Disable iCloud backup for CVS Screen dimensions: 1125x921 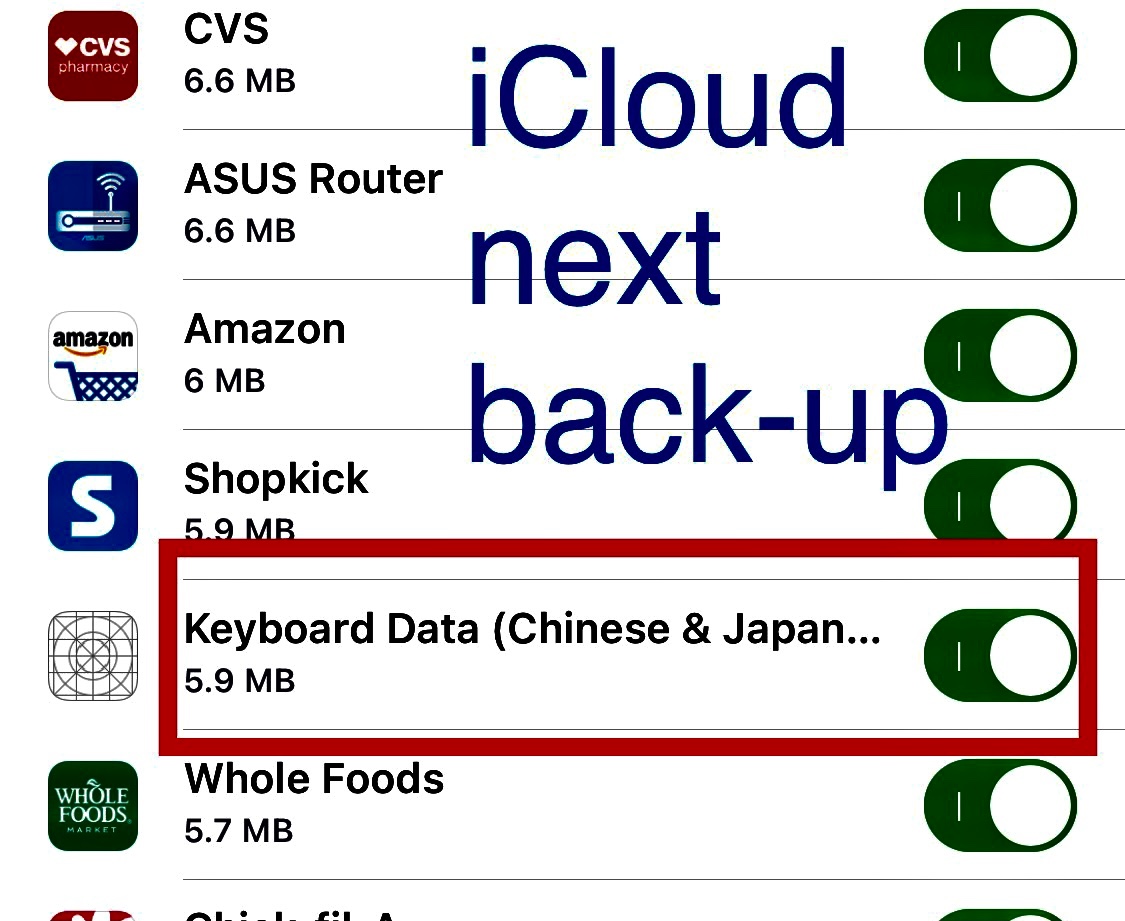(999, 56)
